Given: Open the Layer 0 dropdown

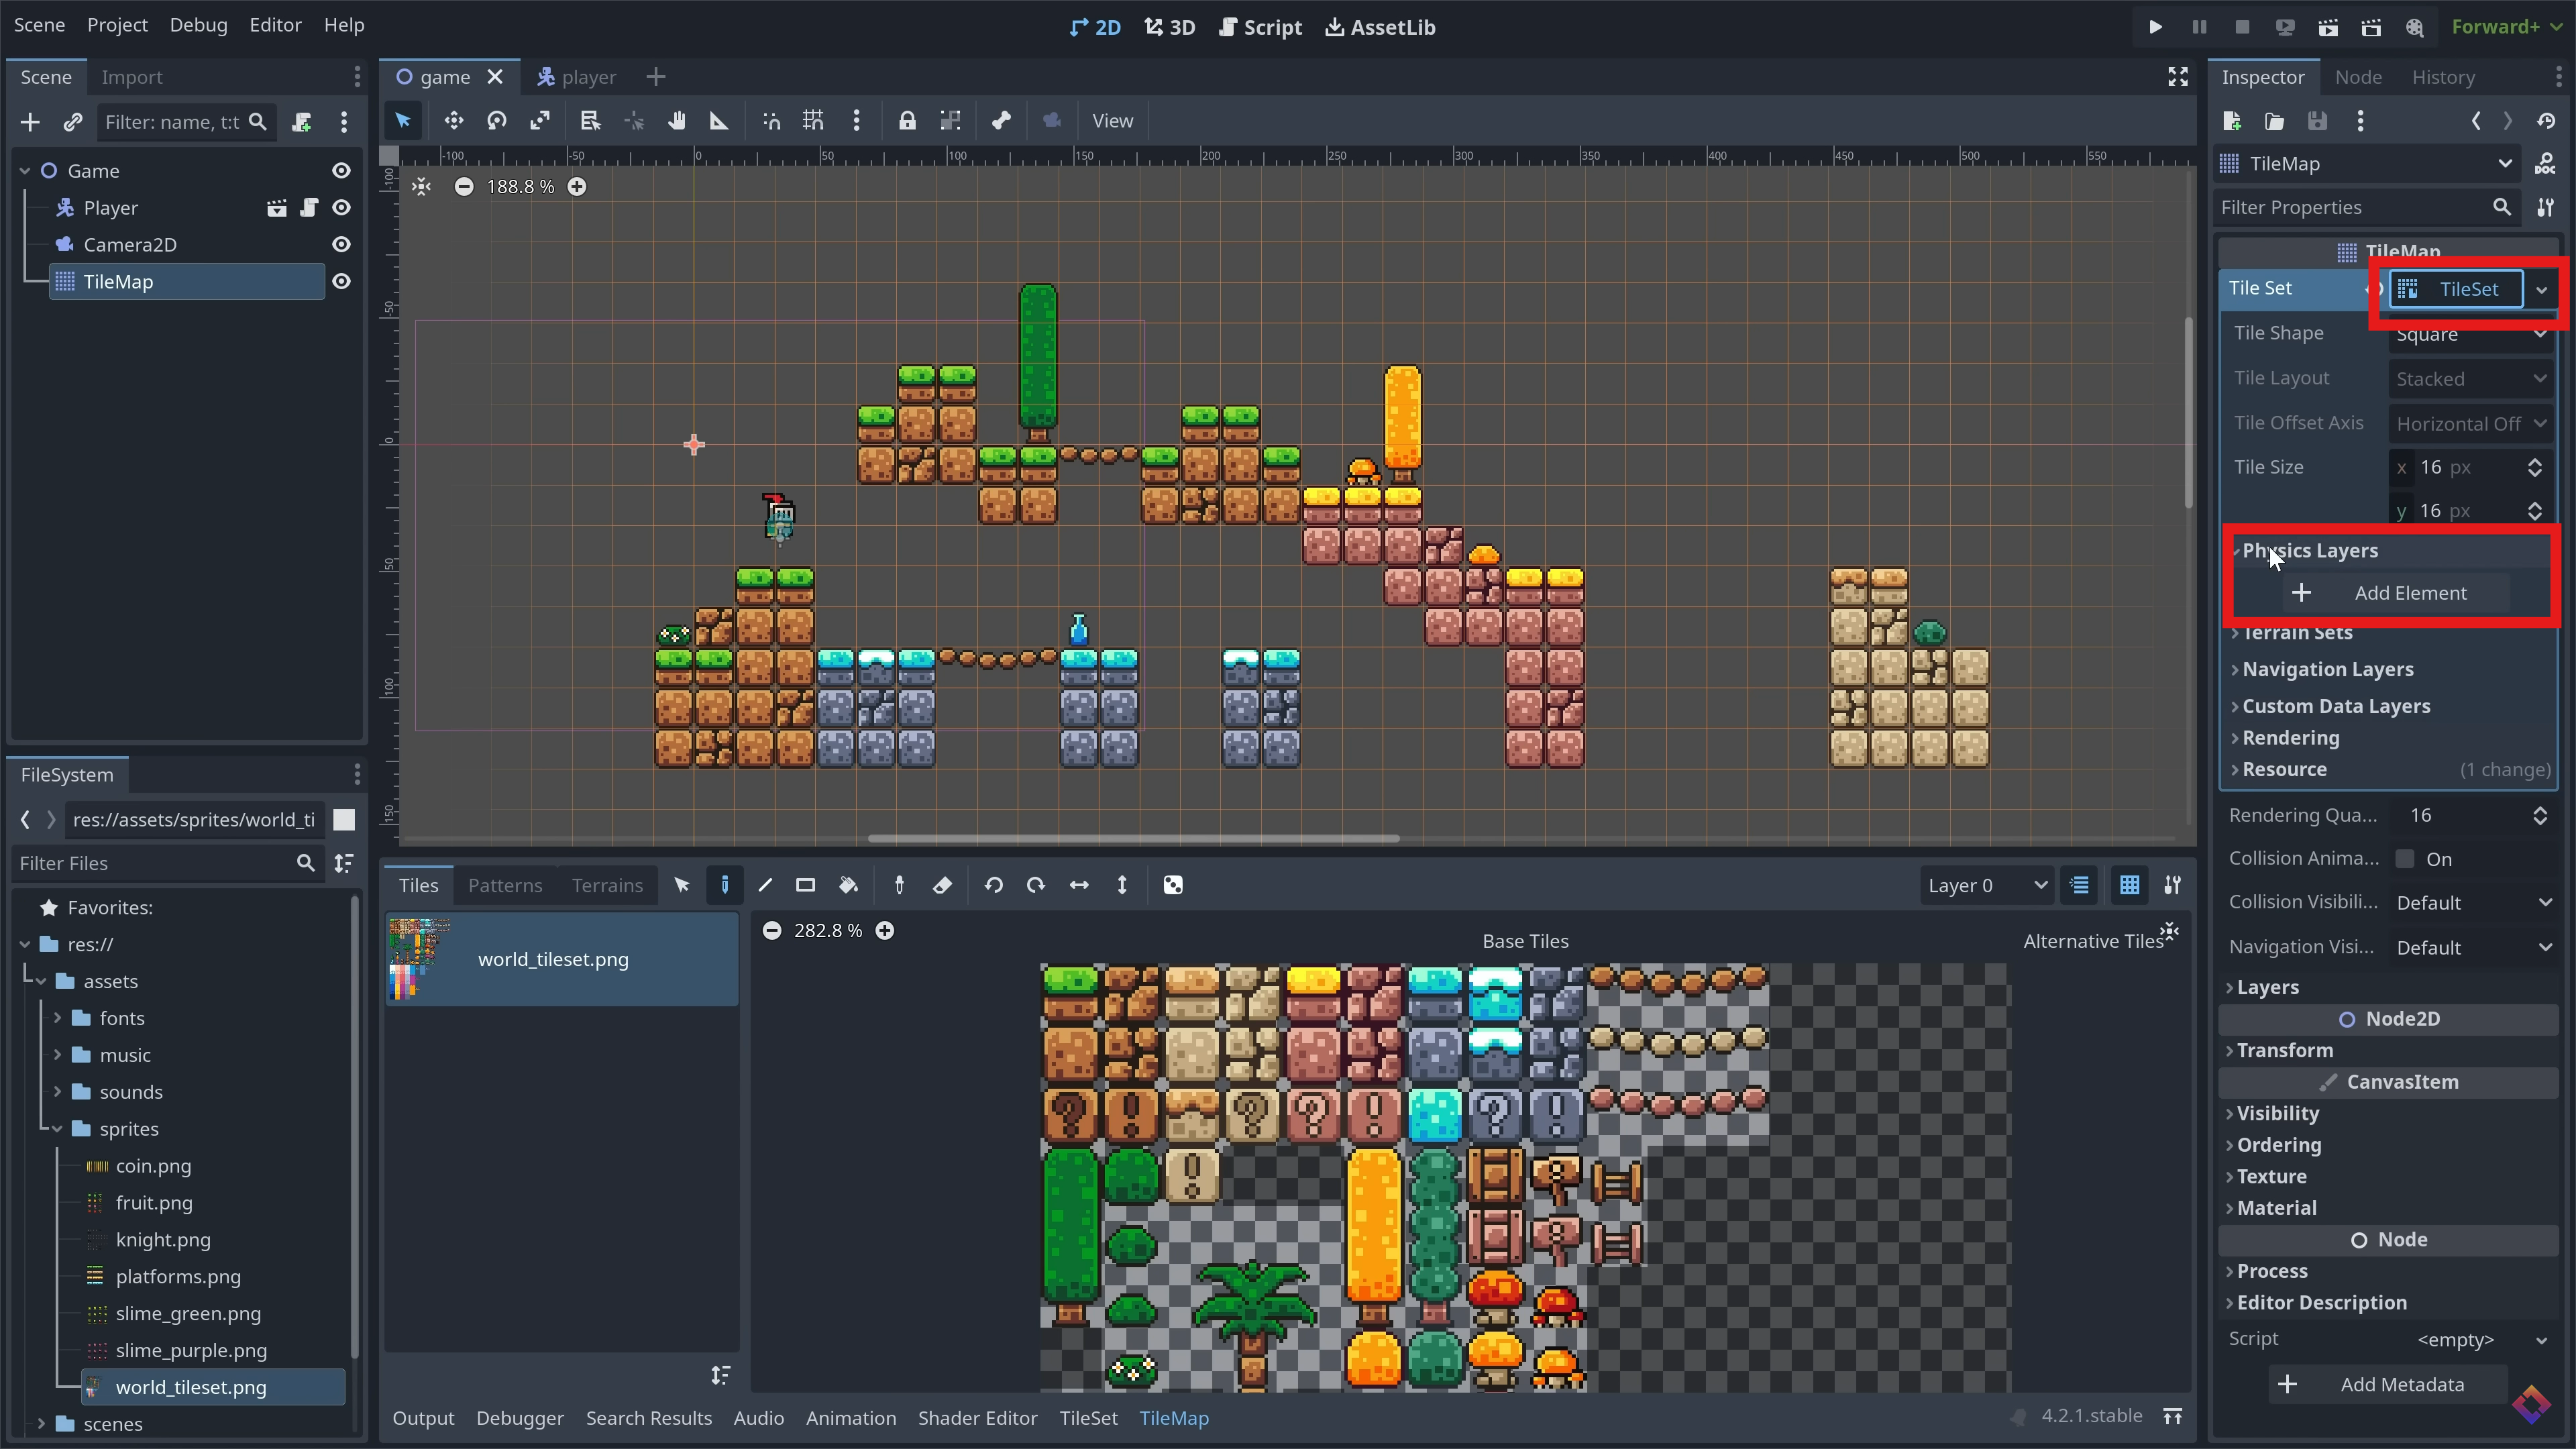Looking at the screenshot, I should pyautogui.click(x=1985, y=885).
